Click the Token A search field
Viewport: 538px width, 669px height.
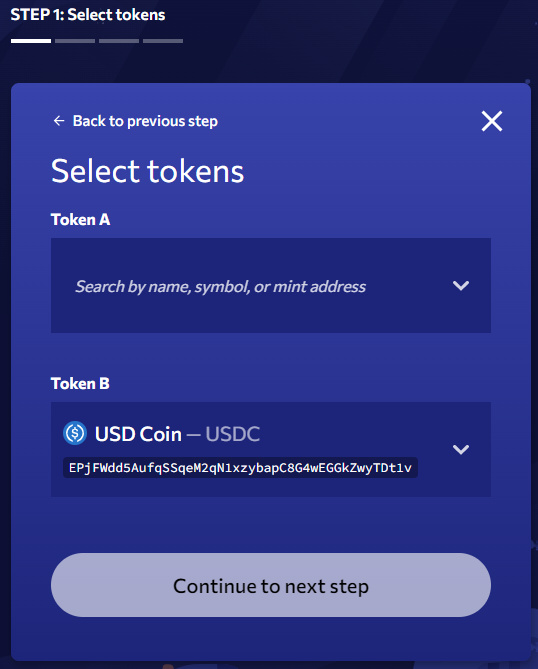(x=270, y=285)
